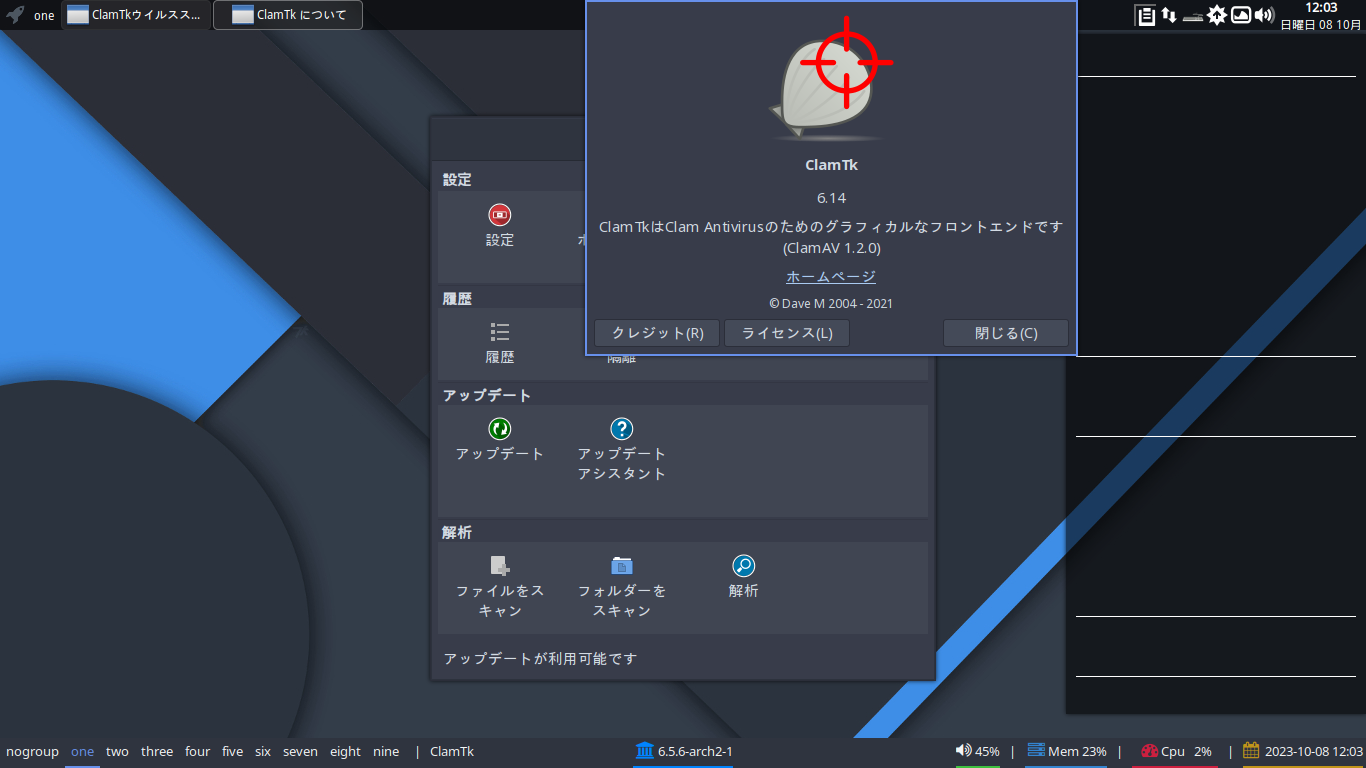Switch to workspace eight
Image resolution: width=1366 pixels, height=768 pixels.
[x=345, y=752]
